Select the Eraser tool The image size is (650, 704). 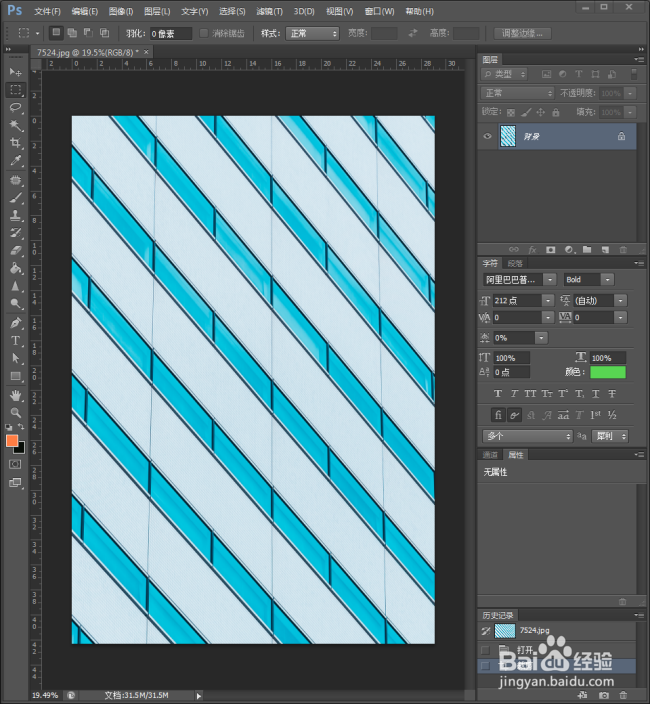(x=15, y=251)
